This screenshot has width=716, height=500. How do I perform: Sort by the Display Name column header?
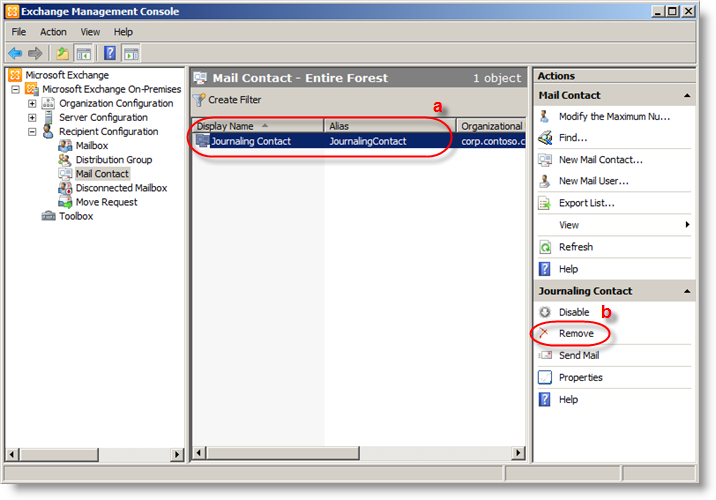tap(258, 126)
